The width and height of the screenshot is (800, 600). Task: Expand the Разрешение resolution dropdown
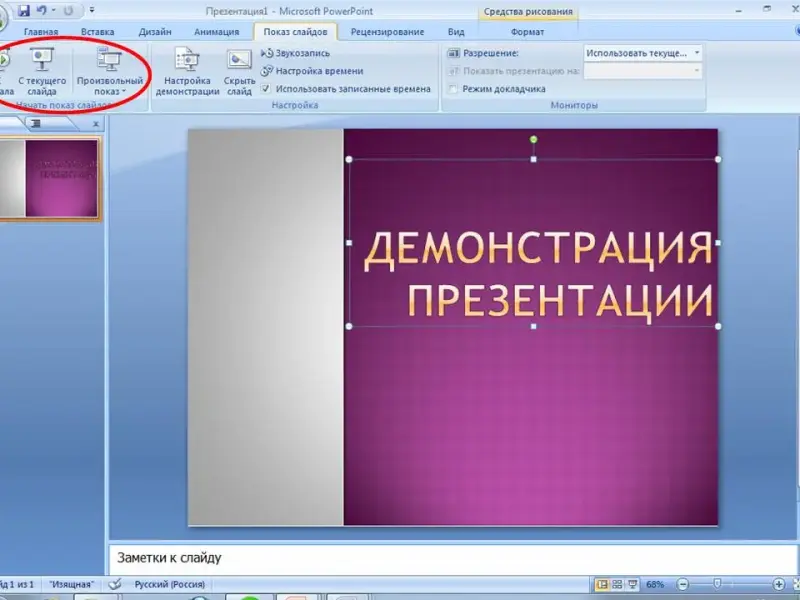(696, 53)
